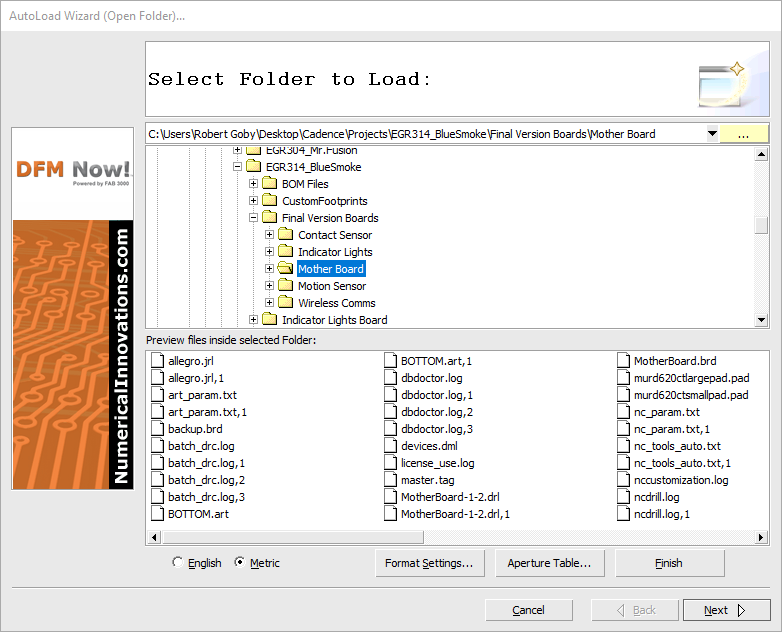Viewport: 782px width, 632px height.
Task: Select the Wireless Comms tree item
Action: tap(337, 303)
